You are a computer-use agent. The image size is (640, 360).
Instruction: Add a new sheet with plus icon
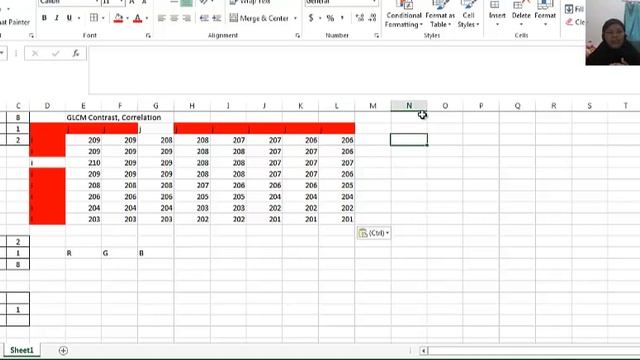click(63, 351)
